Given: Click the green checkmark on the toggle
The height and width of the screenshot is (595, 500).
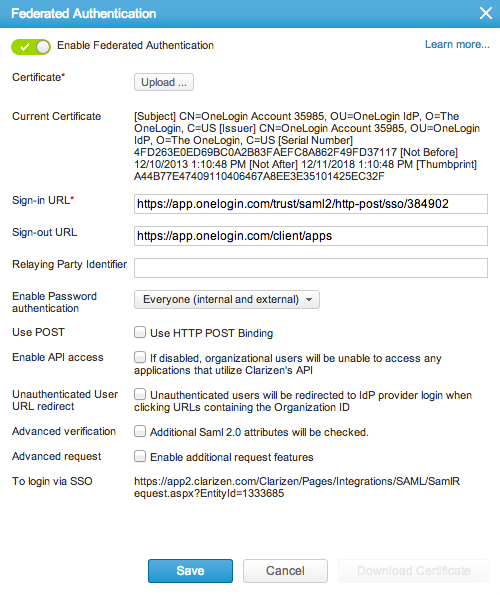Looking at the screenshot, I should pyautogui.click(x=25, y=47).
